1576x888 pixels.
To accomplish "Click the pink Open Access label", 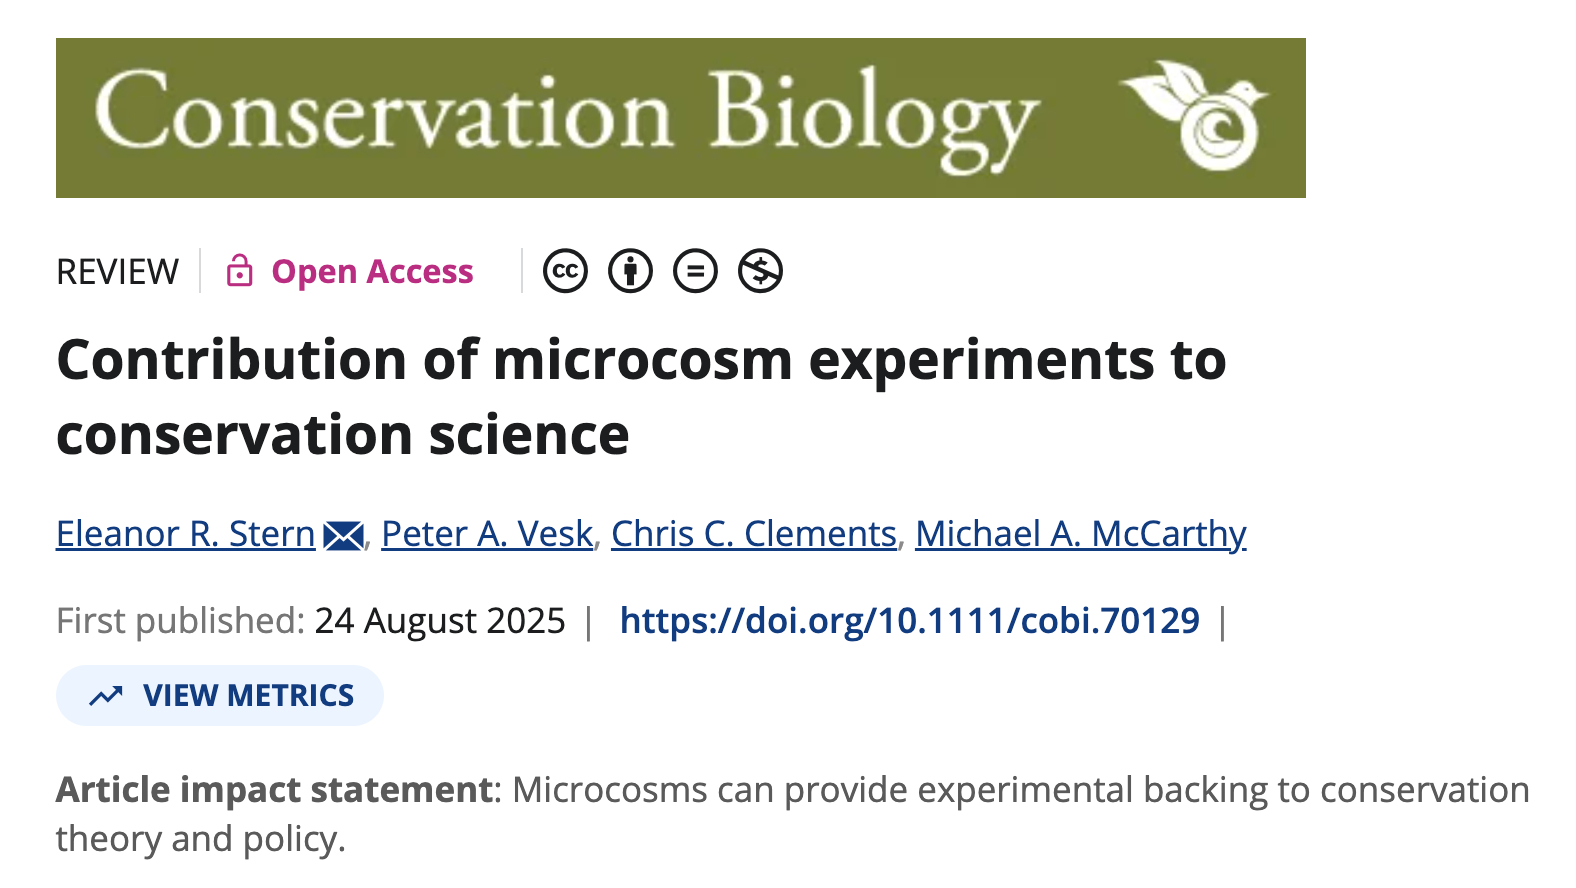I will tap(372, 272).
